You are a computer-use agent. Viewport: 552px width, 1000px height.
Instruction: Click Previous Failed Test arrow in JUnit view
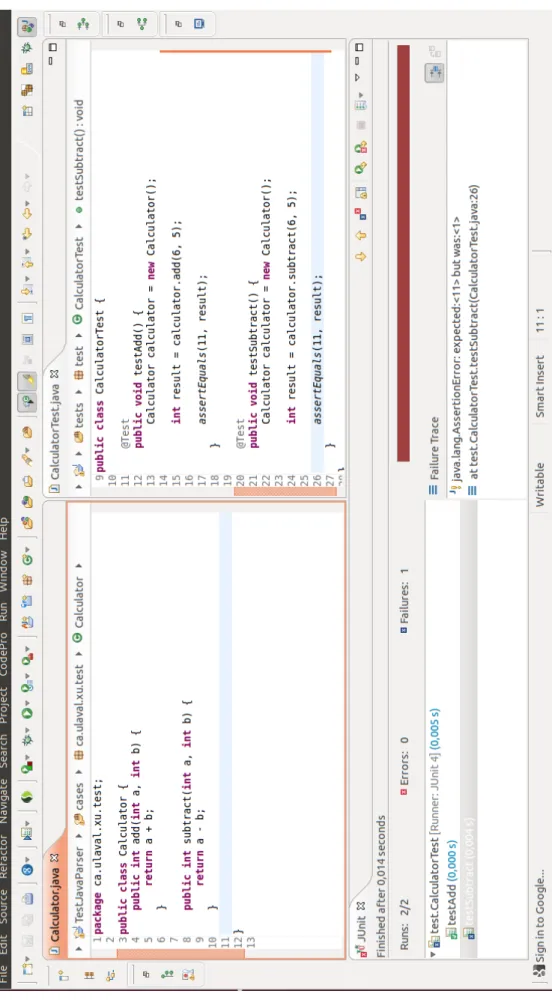coord(361,235)
